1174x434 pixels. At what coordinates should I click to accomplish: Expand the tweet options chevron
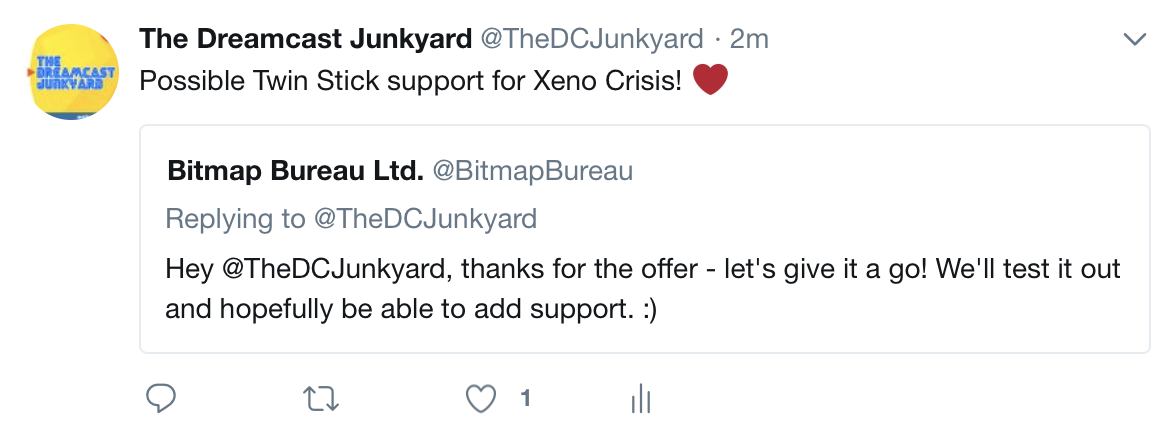(x=1134, y=40)
